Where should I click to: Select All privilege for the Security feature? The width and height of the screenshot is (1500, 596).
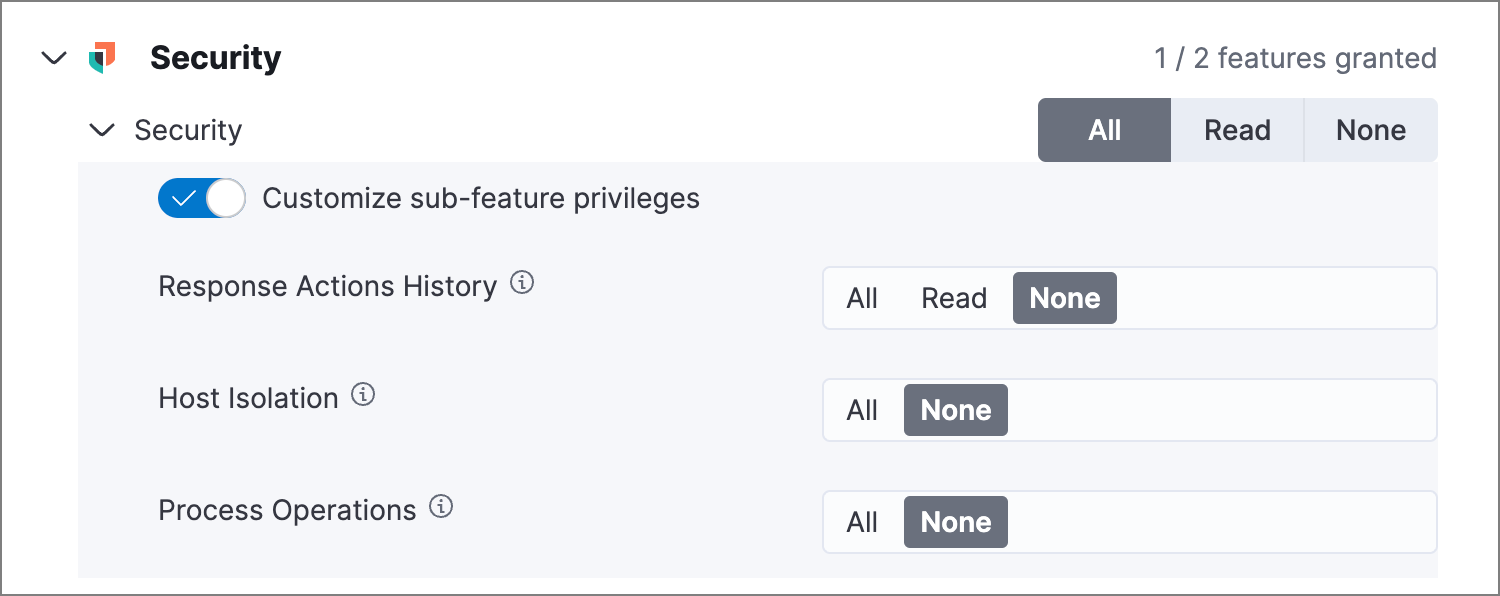1104,129
